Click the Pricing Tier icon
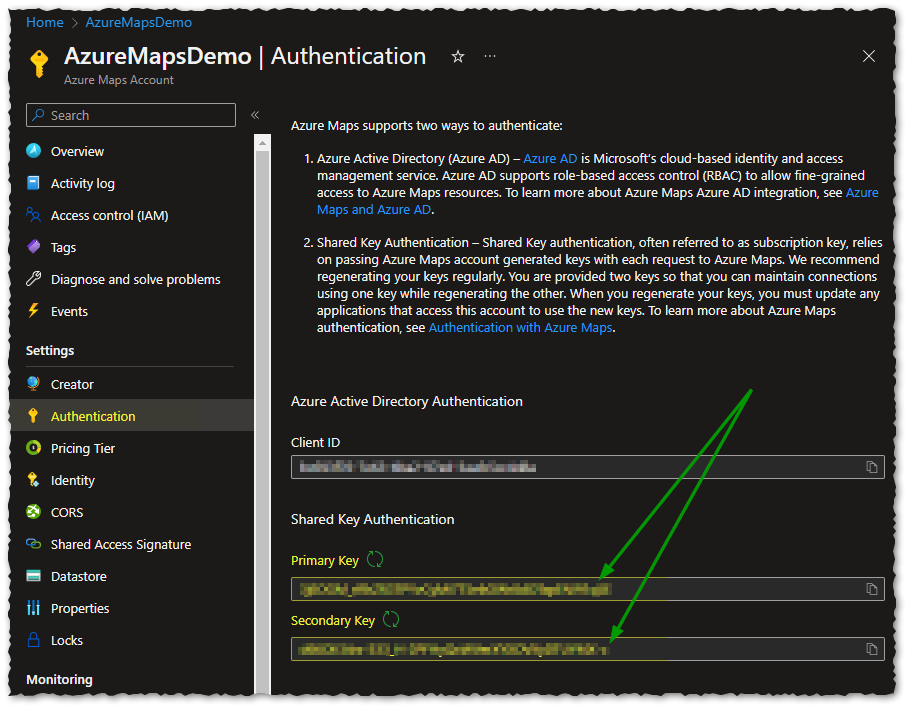908x708 pixels. [34, 448]
